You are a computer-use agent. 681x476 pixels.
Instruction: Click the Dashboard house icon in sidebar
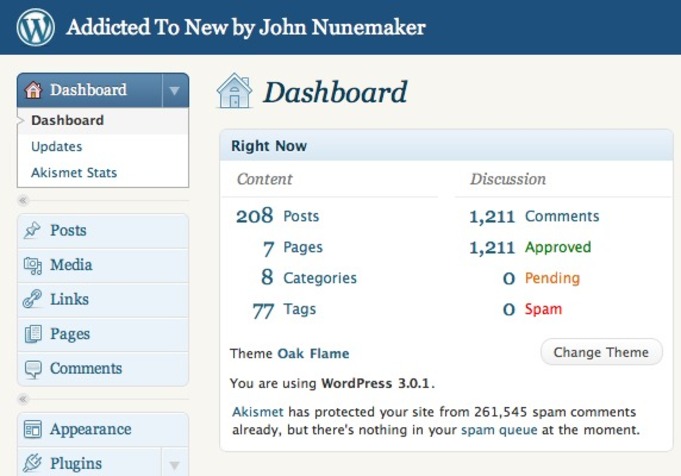[x=33, y=90]
